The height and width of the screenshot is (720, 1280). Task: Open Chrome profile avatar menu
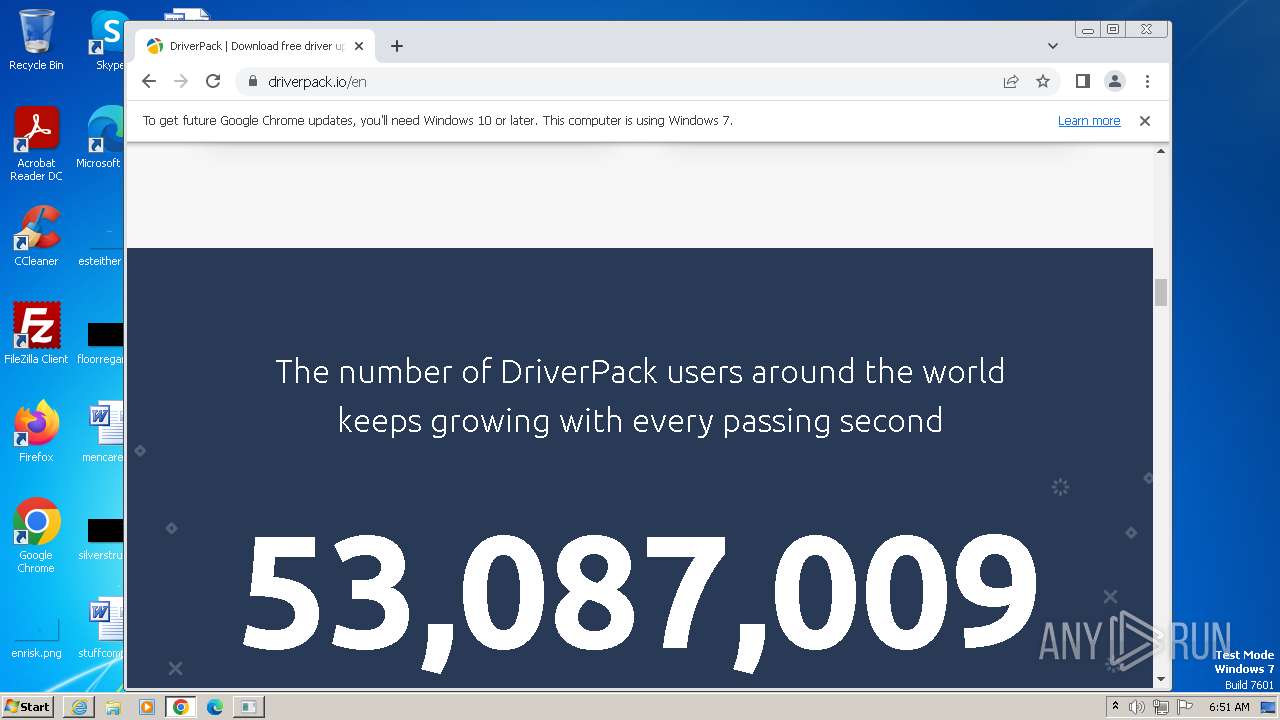tap(1114, 82)
